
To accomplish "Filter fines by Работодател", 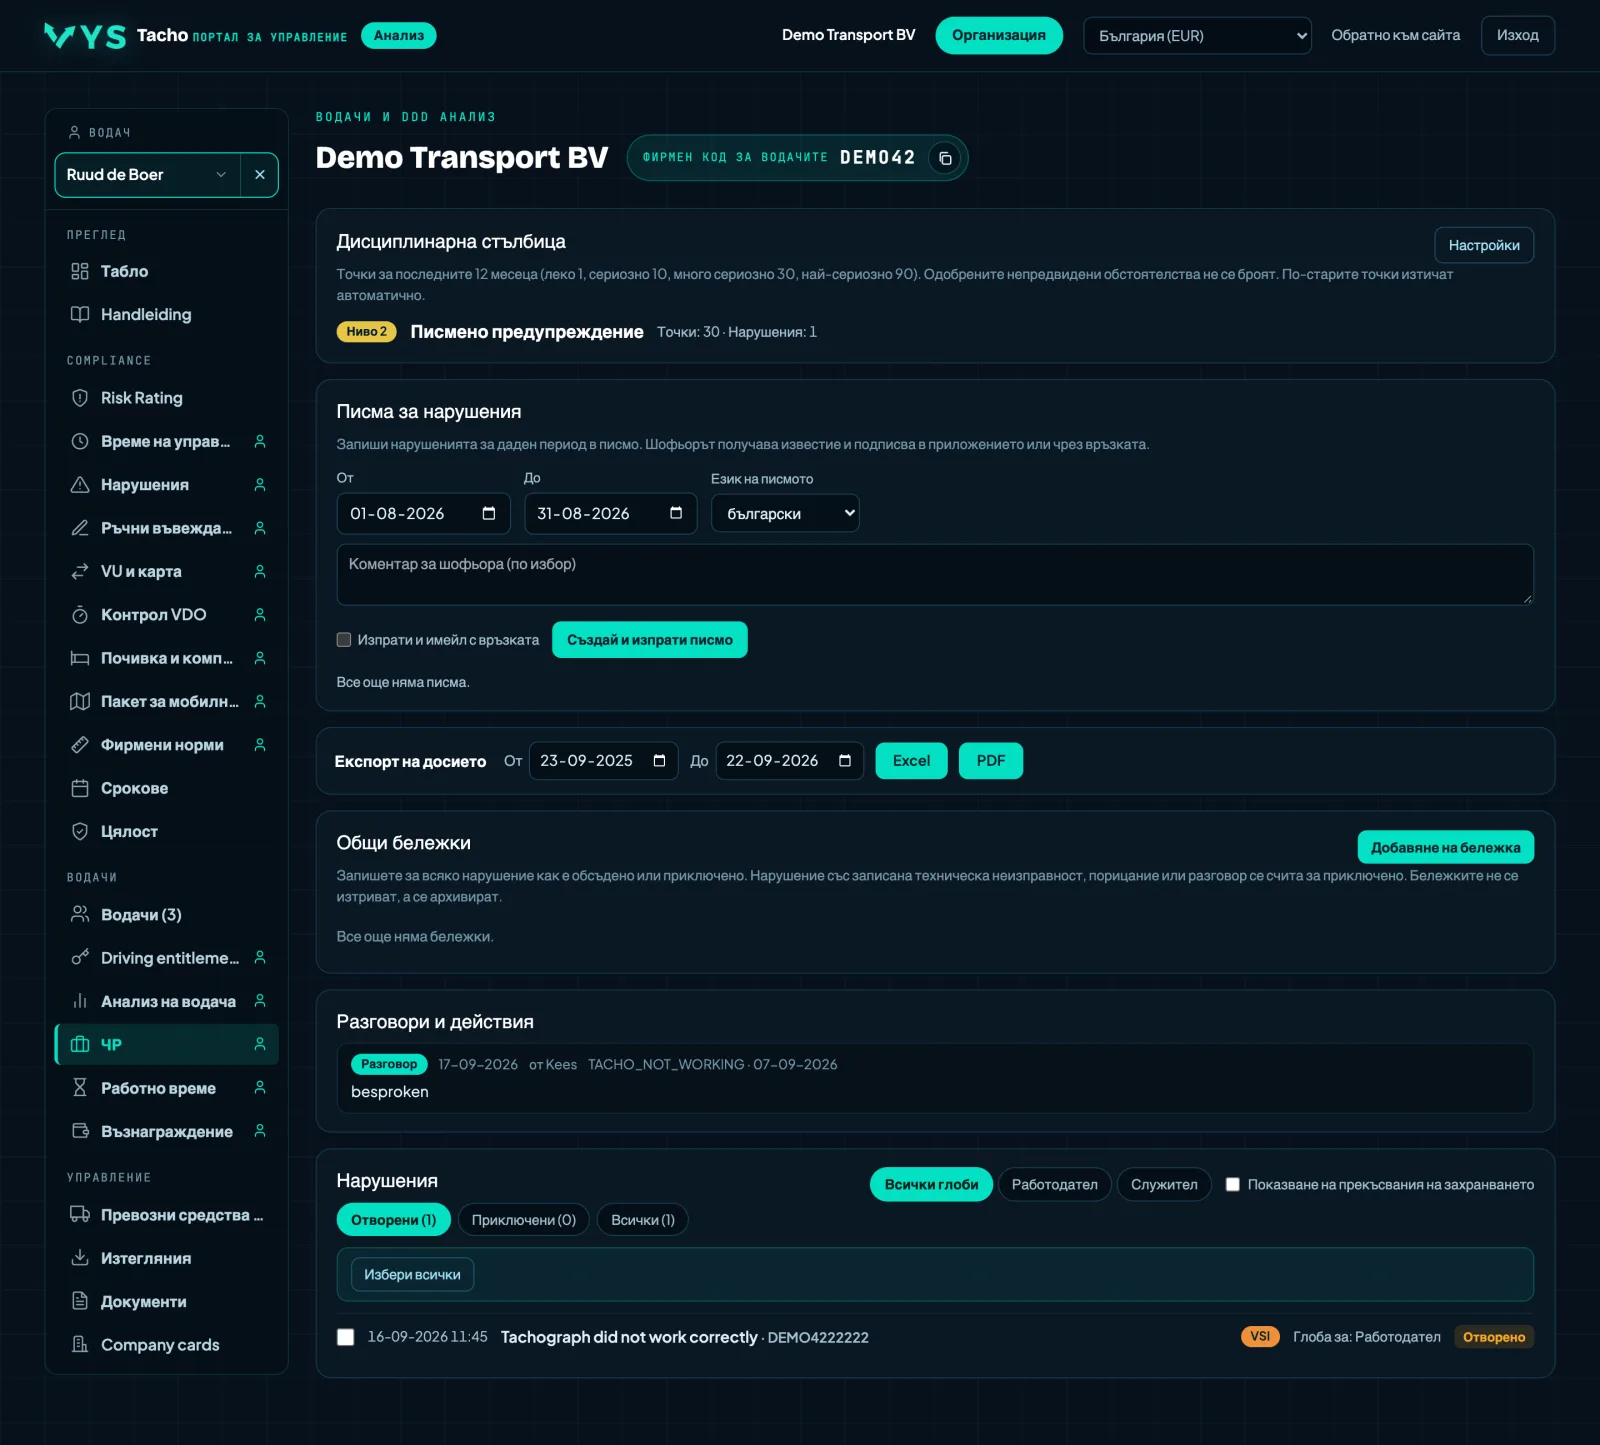I will pyautogui.click(x=1054, y=1184).
